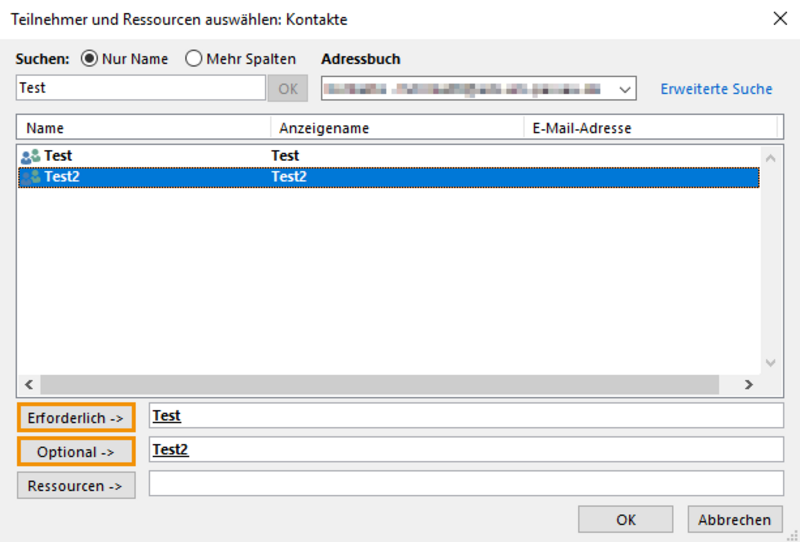This screenshot has height=542, width=800.
Task: Click the horizontal scrollbar thumb
Action: tap(380, 384)
